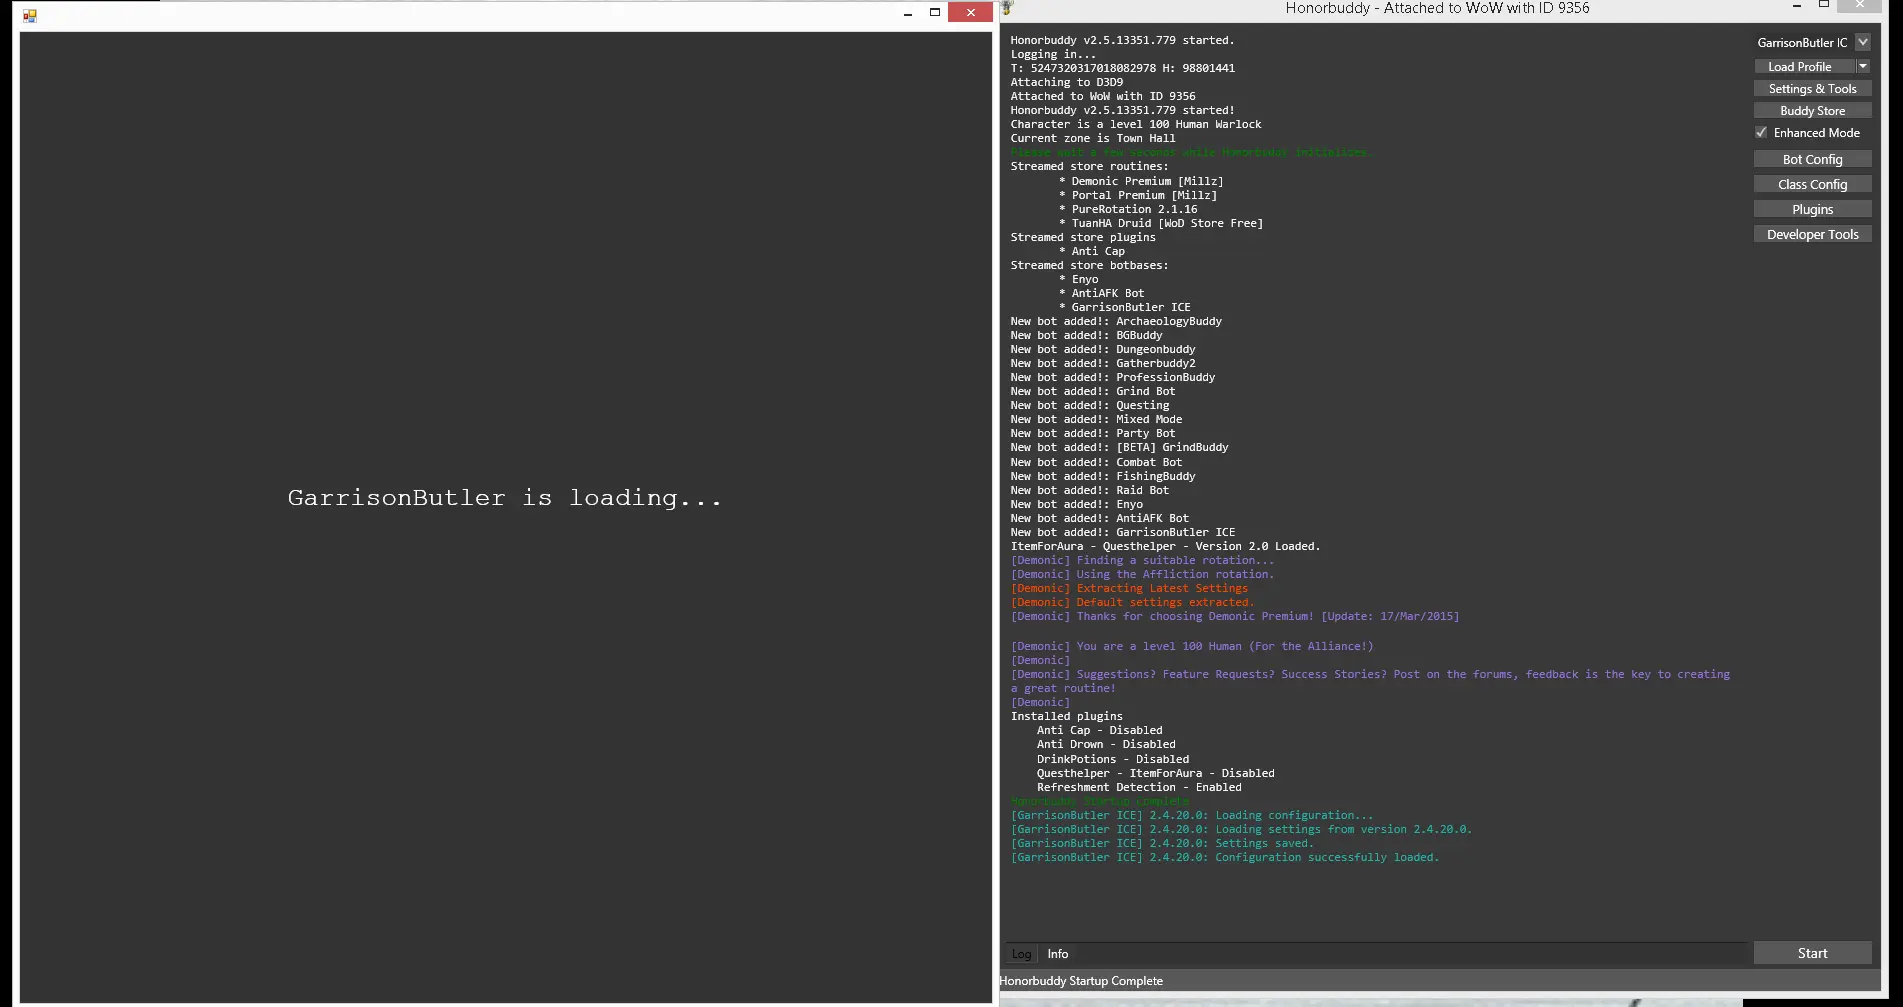Open the Buddy Store
The width and height of the screenshot is (1903, 1007).
click(1812, 111)
